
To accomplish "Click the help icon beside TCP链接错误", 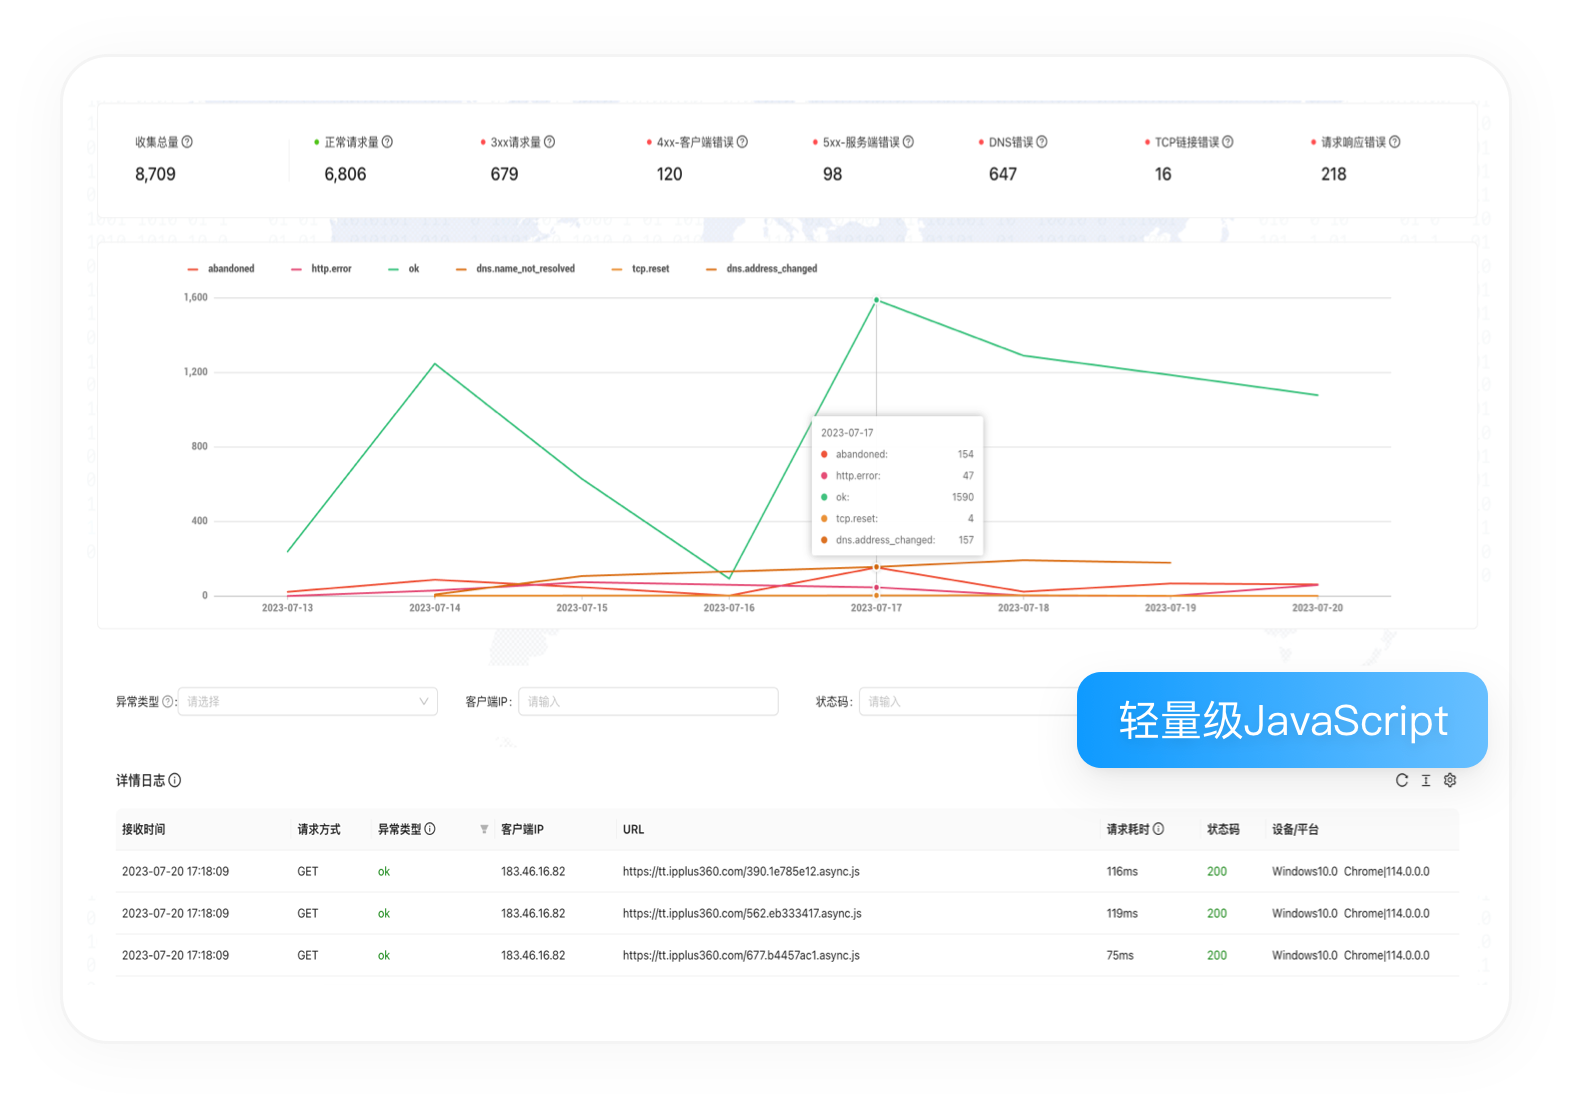I will coord(1227,142).
